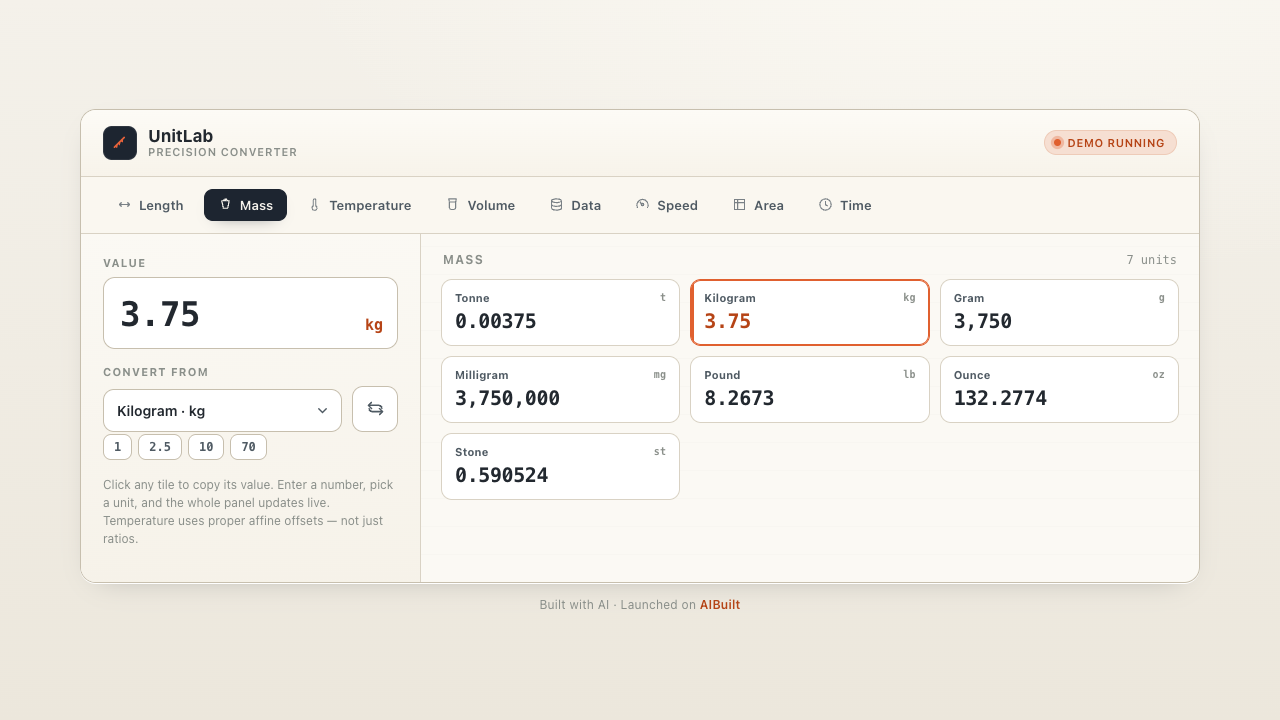This screenshot has width=1280, height=720.
Task: Copy the Gram tile value
Action: (x=1059, y=312)
